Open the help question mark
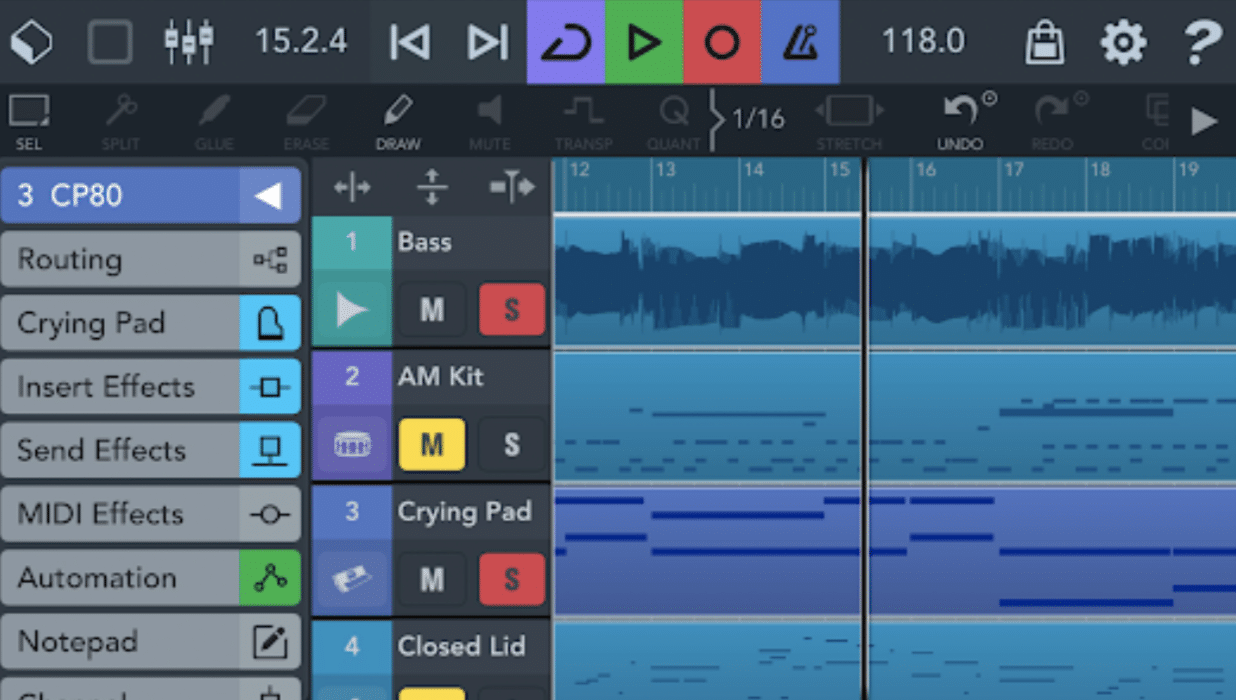Viewport: 1236px width, 700px height. click(x=1202, y=42)
